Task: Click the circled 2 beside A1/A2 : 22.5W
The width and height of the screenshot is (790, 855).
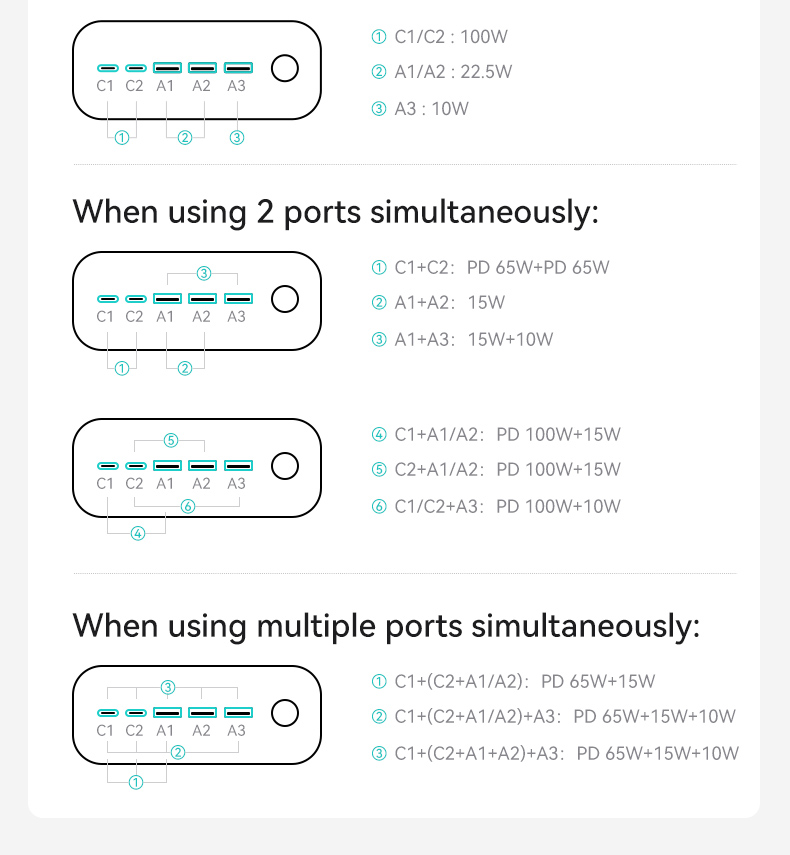Action: [379, 72]
